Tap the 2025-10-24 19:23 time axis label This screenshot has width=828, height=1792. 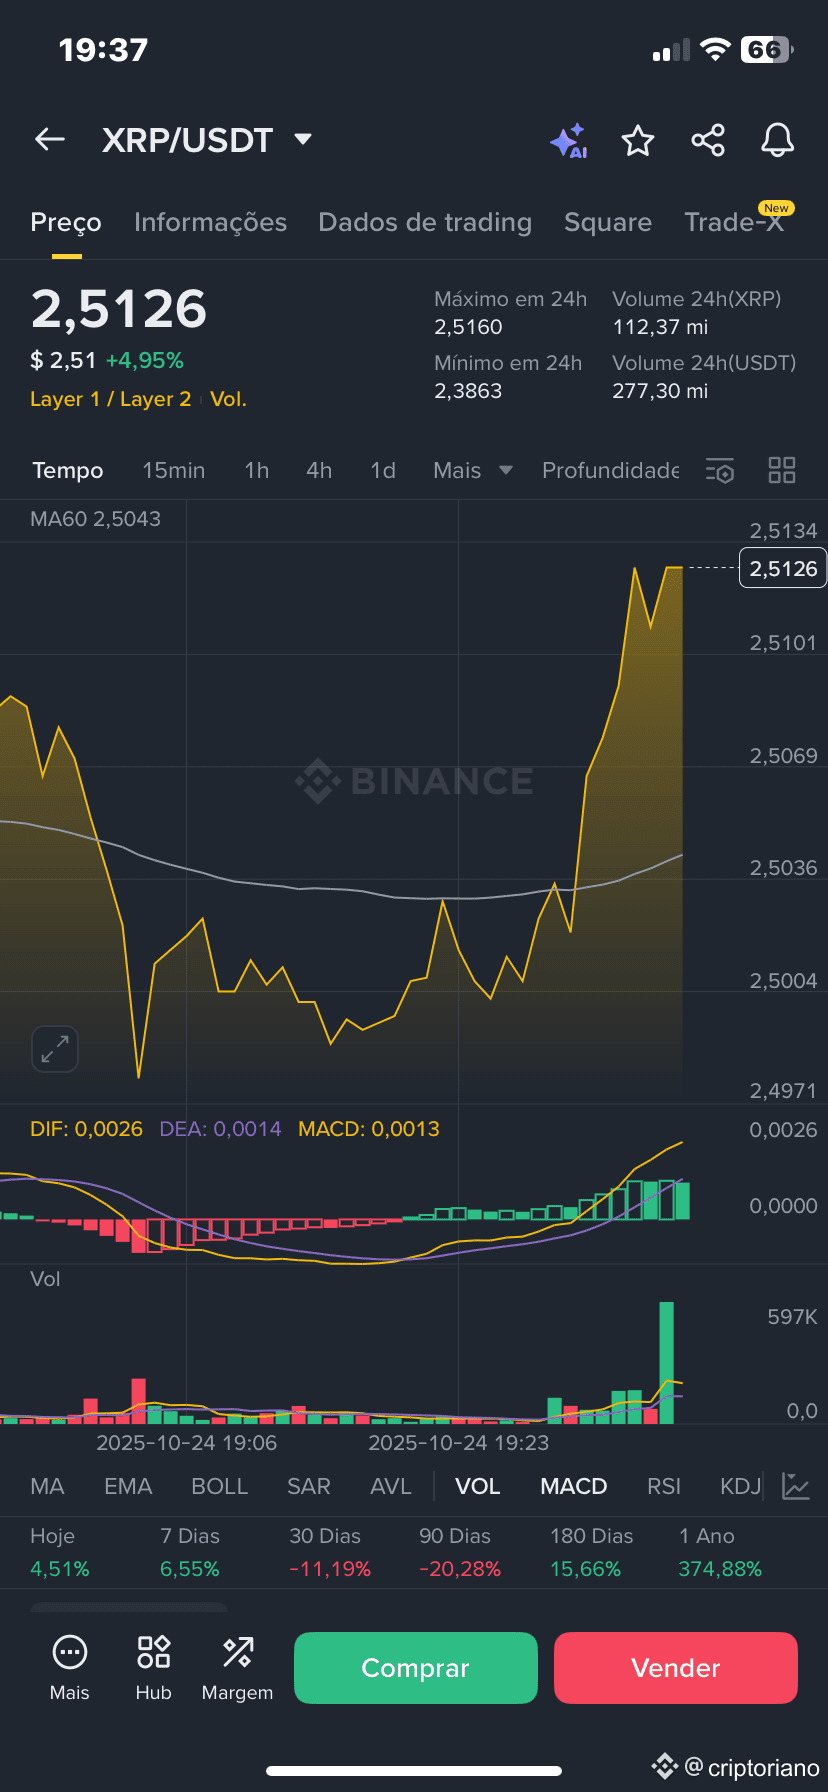[459, 1443]
